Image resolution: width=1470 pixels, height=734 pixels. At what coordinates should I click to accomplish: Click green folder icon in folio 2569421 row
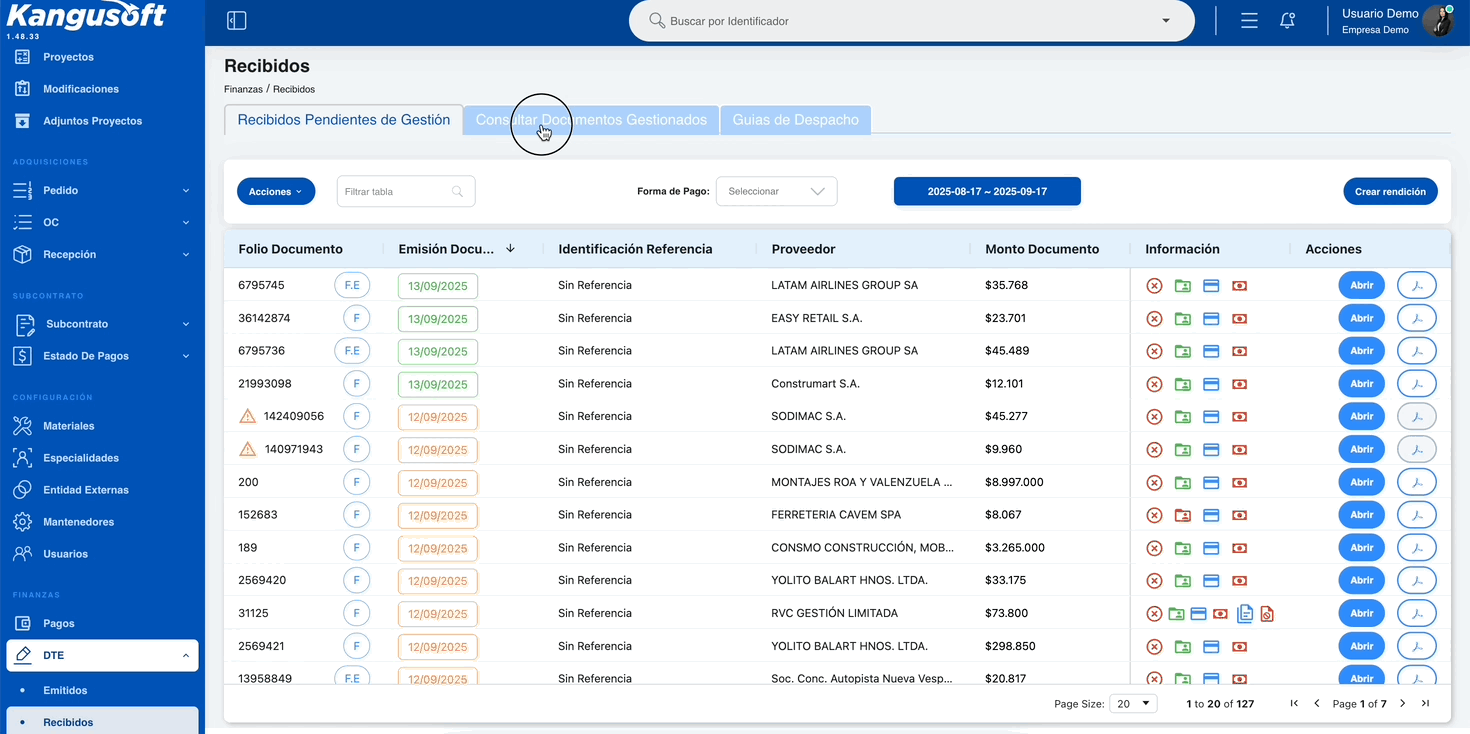pos(1183,646)
